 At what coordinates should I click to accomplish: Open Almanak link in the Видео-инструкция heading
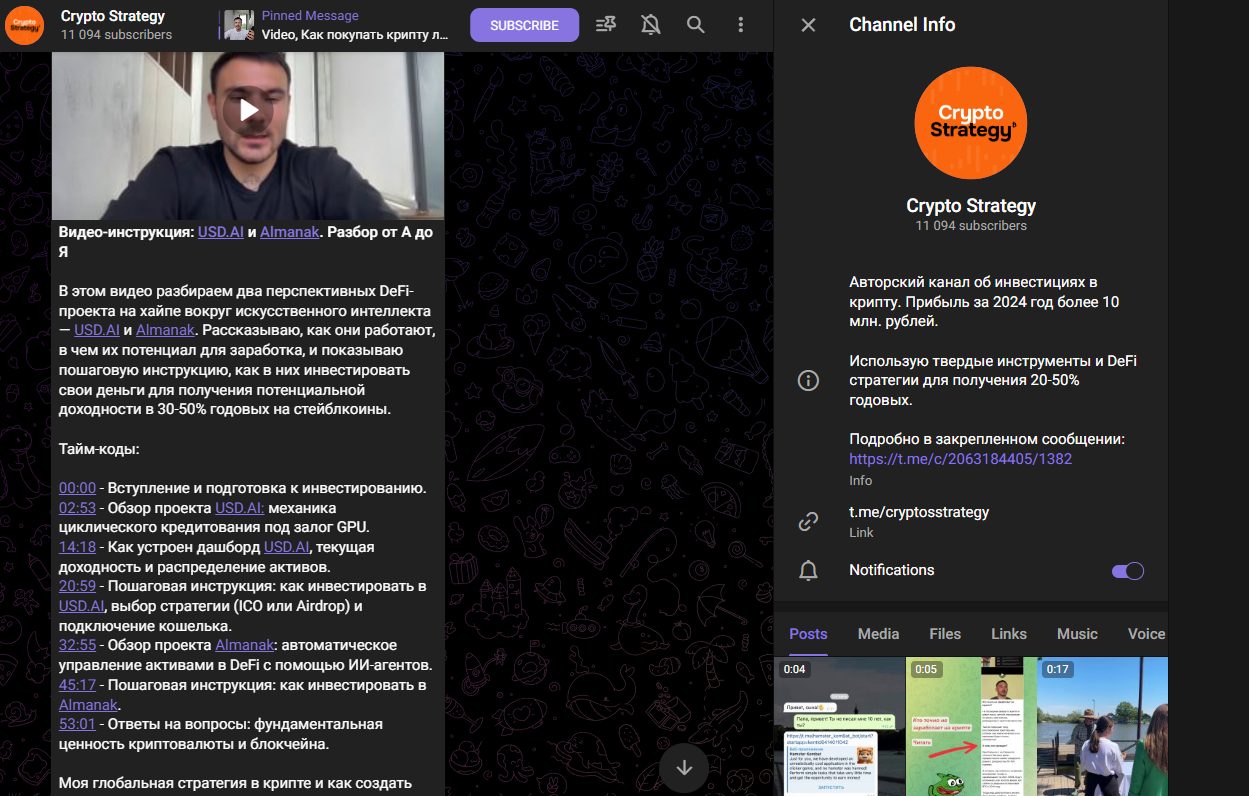coord(290,232)
